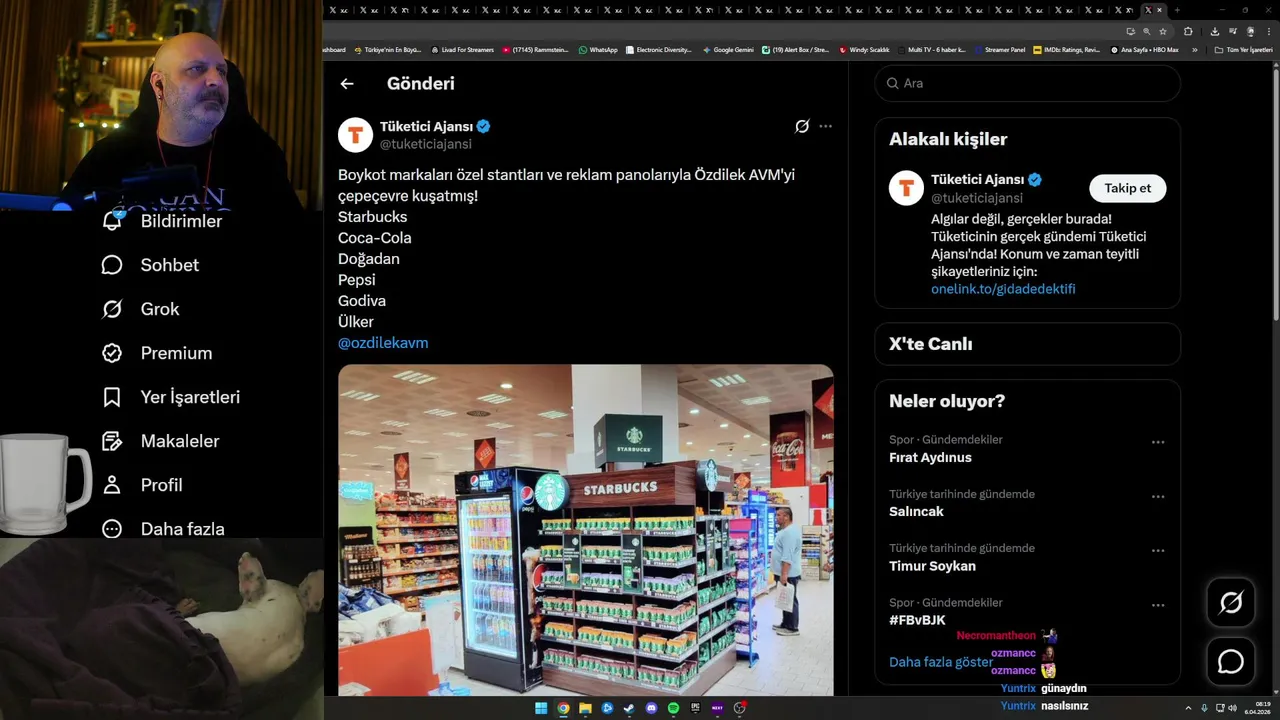Open the Timur Soykan trend

pyautogui.click(x=932, y=566)
